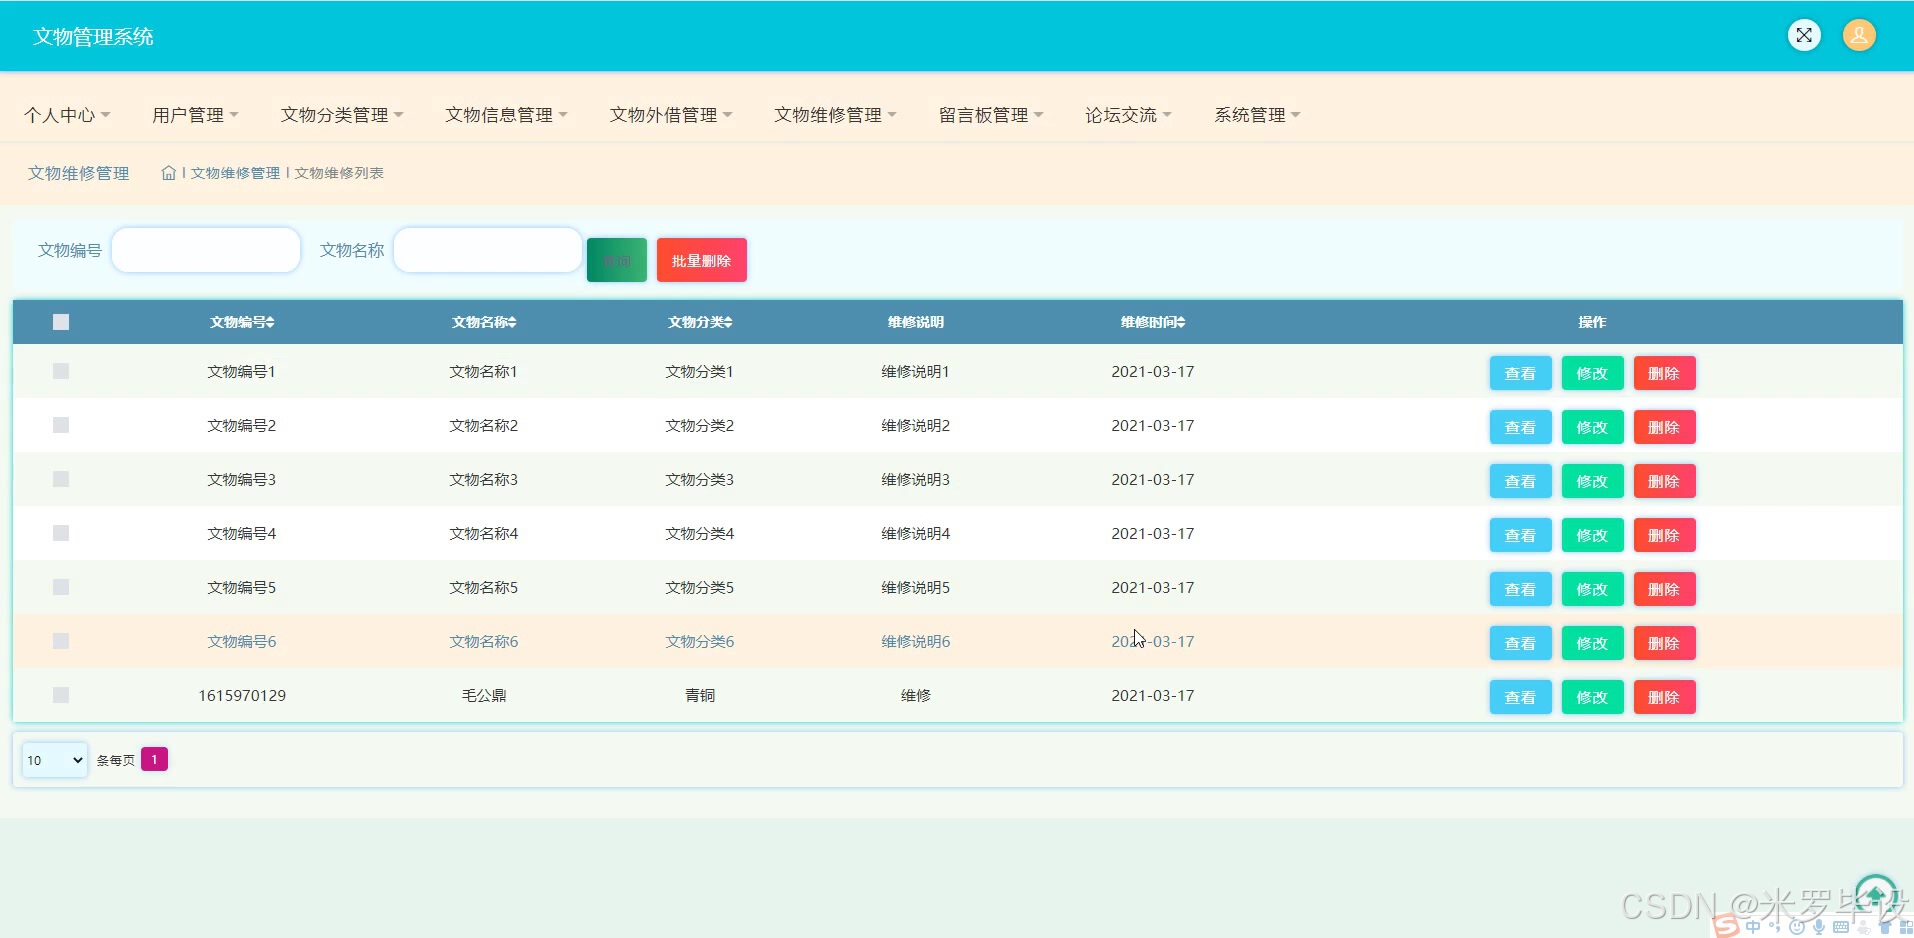Click 删除 for 文物编号5 row
This screenshot has height=938, width=1914.
[1664, 589]
